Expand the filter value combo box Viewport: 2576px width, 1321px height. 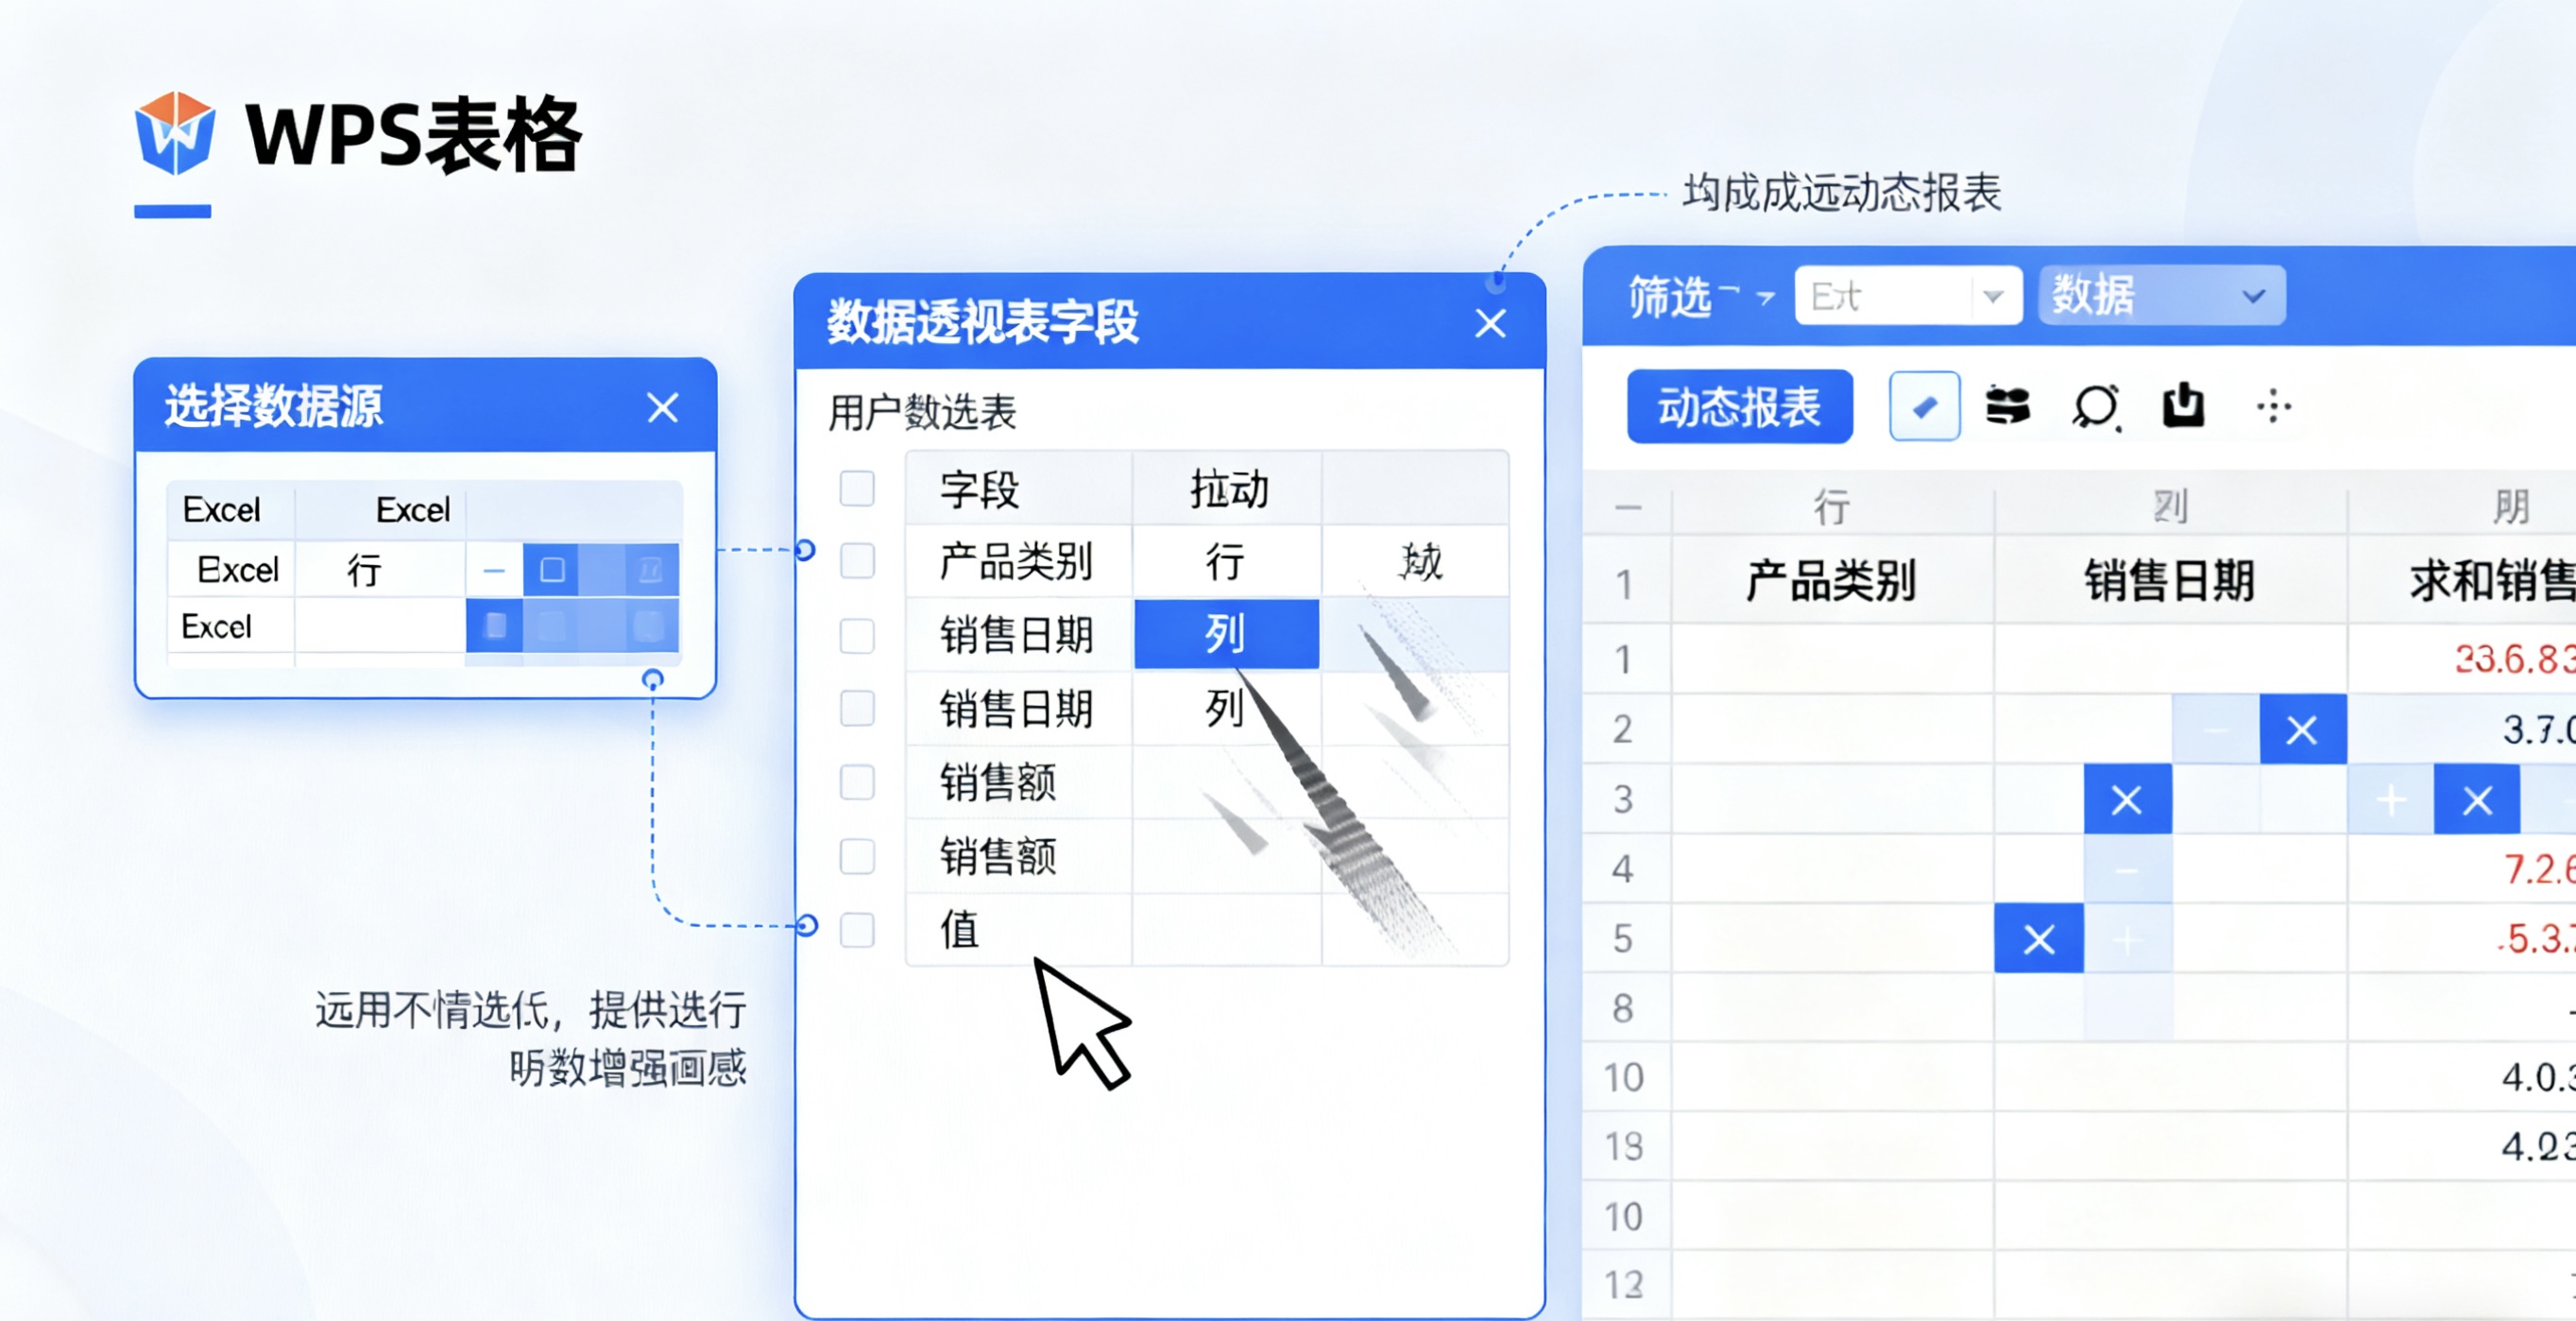pyautogui.click(x=1995, y=294)
